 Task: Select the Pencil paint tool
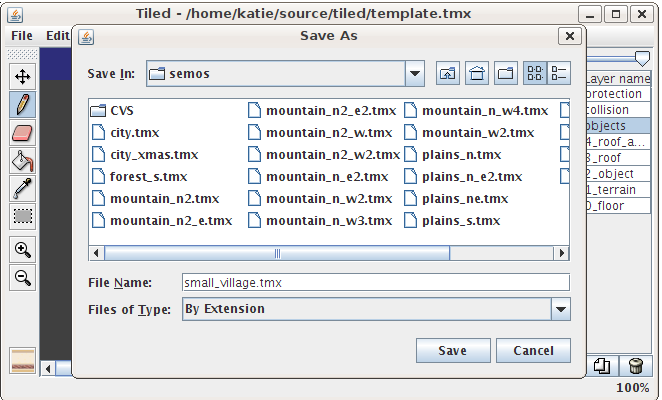[22, 104]
